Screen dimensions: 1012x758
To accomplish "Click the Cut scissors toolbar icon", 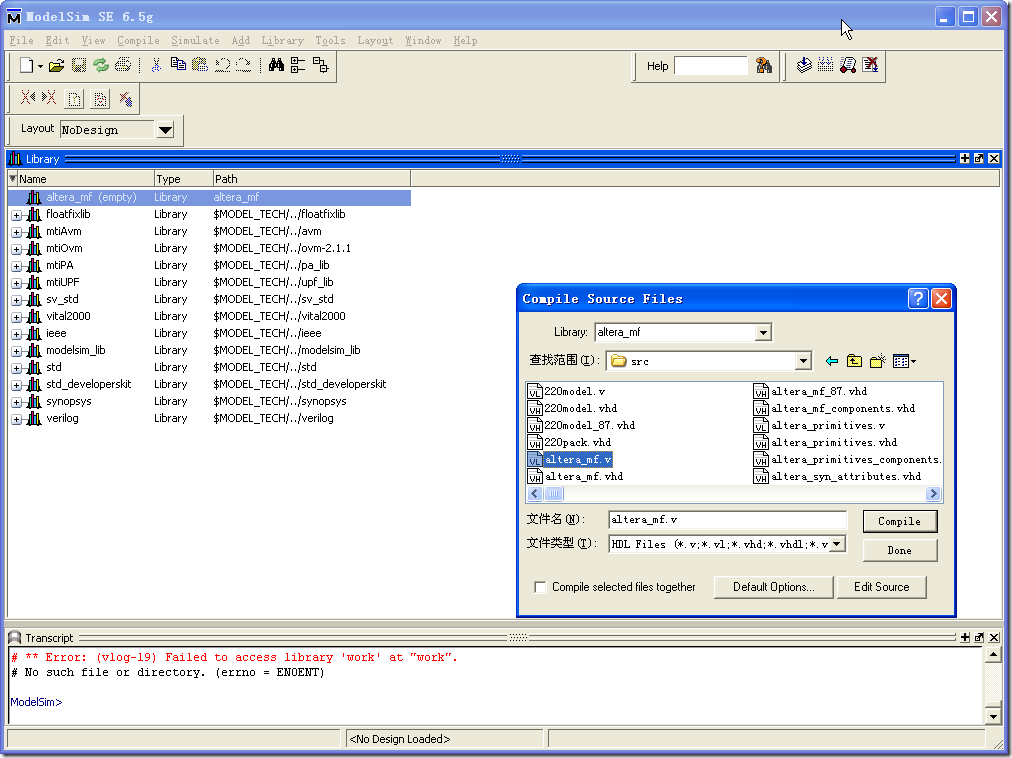I will (156, 66).
